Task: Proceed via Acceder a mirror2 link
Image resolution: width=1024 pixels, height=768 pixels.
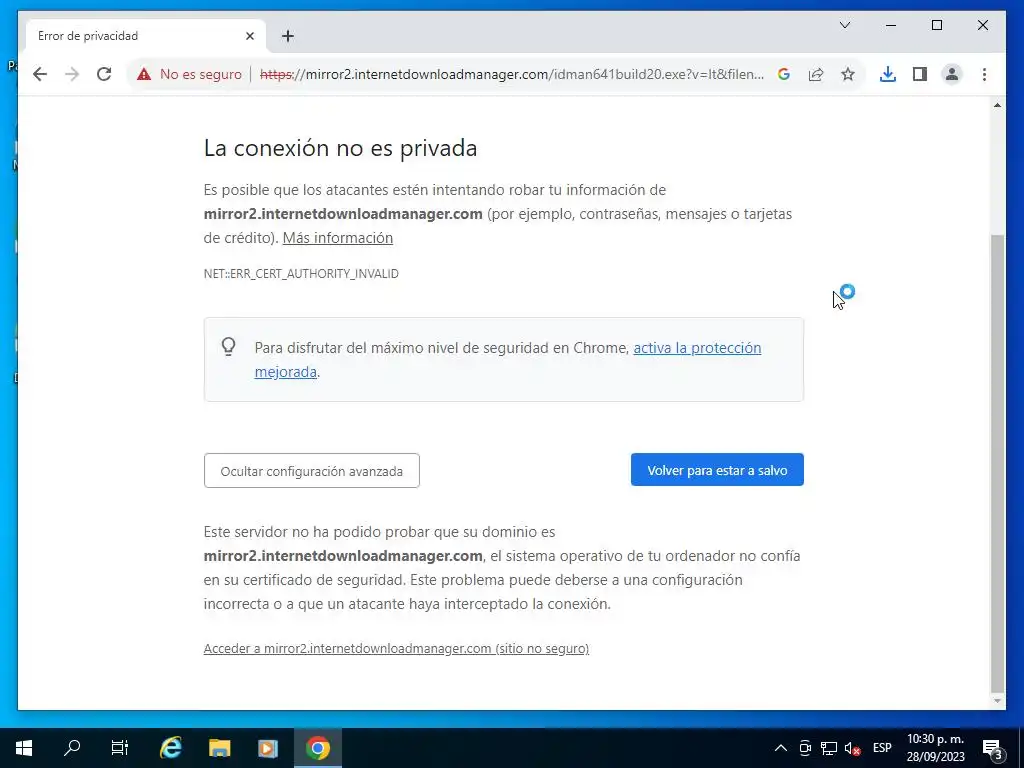Action: 396,648
